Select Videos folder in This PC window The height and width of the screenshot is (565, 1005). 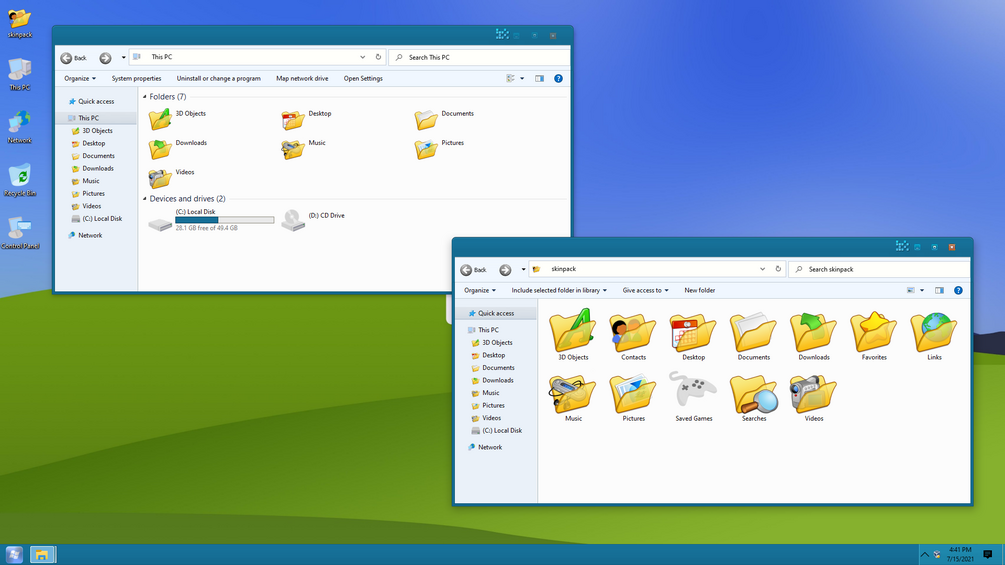[x=171, y=177]
